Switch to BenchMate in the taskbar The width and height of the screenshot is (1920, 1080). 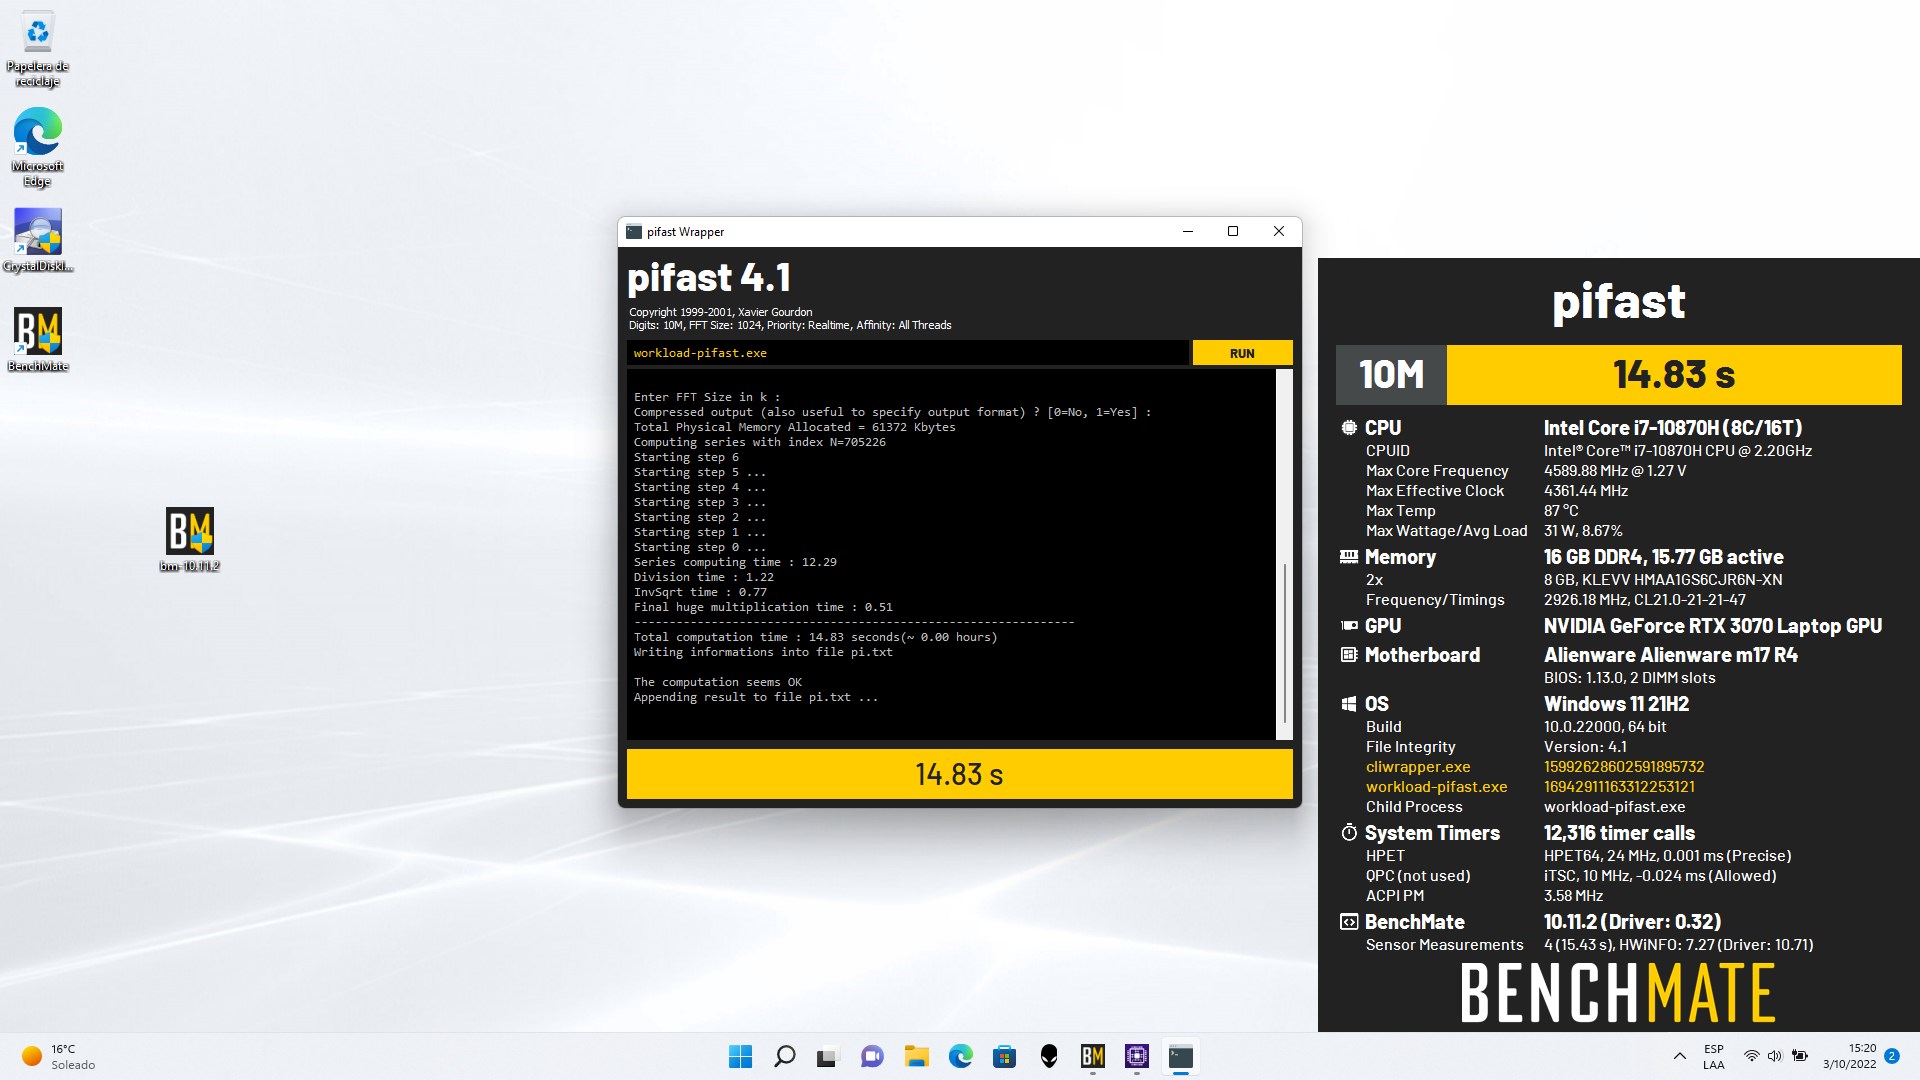point(1092,1056)
